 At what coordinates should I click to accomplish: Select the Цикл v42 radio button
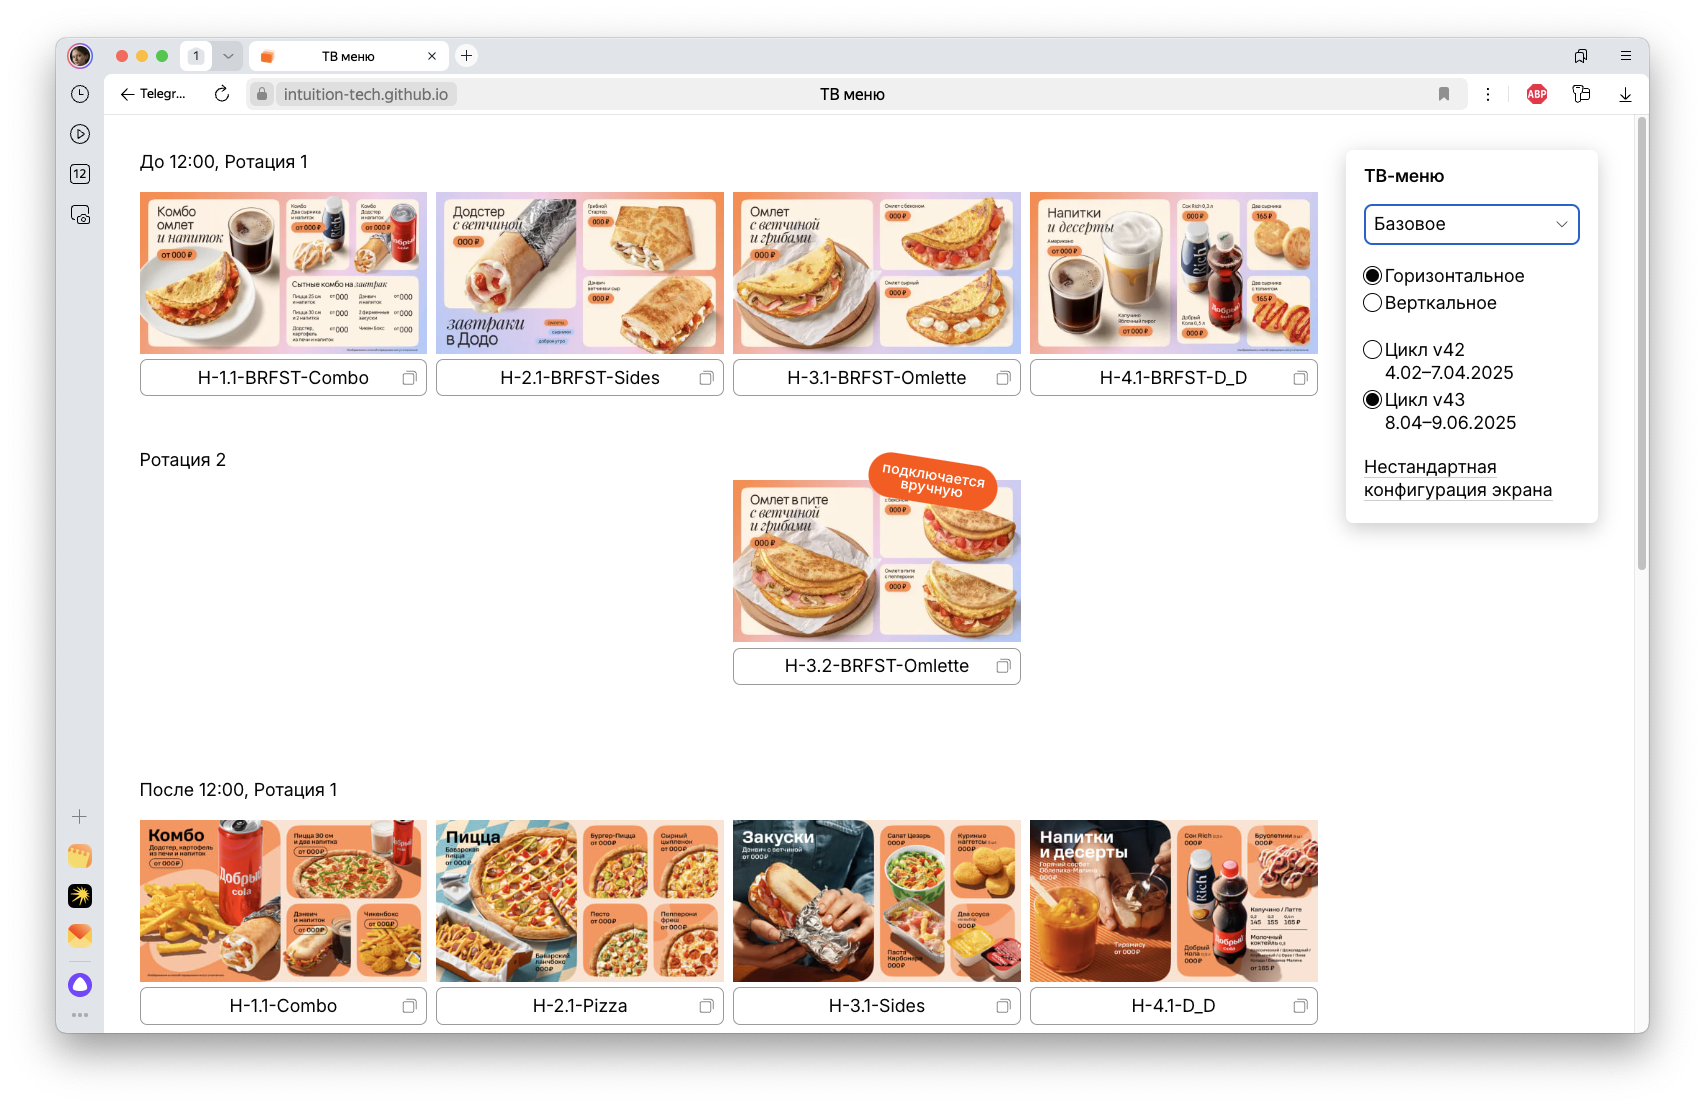click(1373, 350)
